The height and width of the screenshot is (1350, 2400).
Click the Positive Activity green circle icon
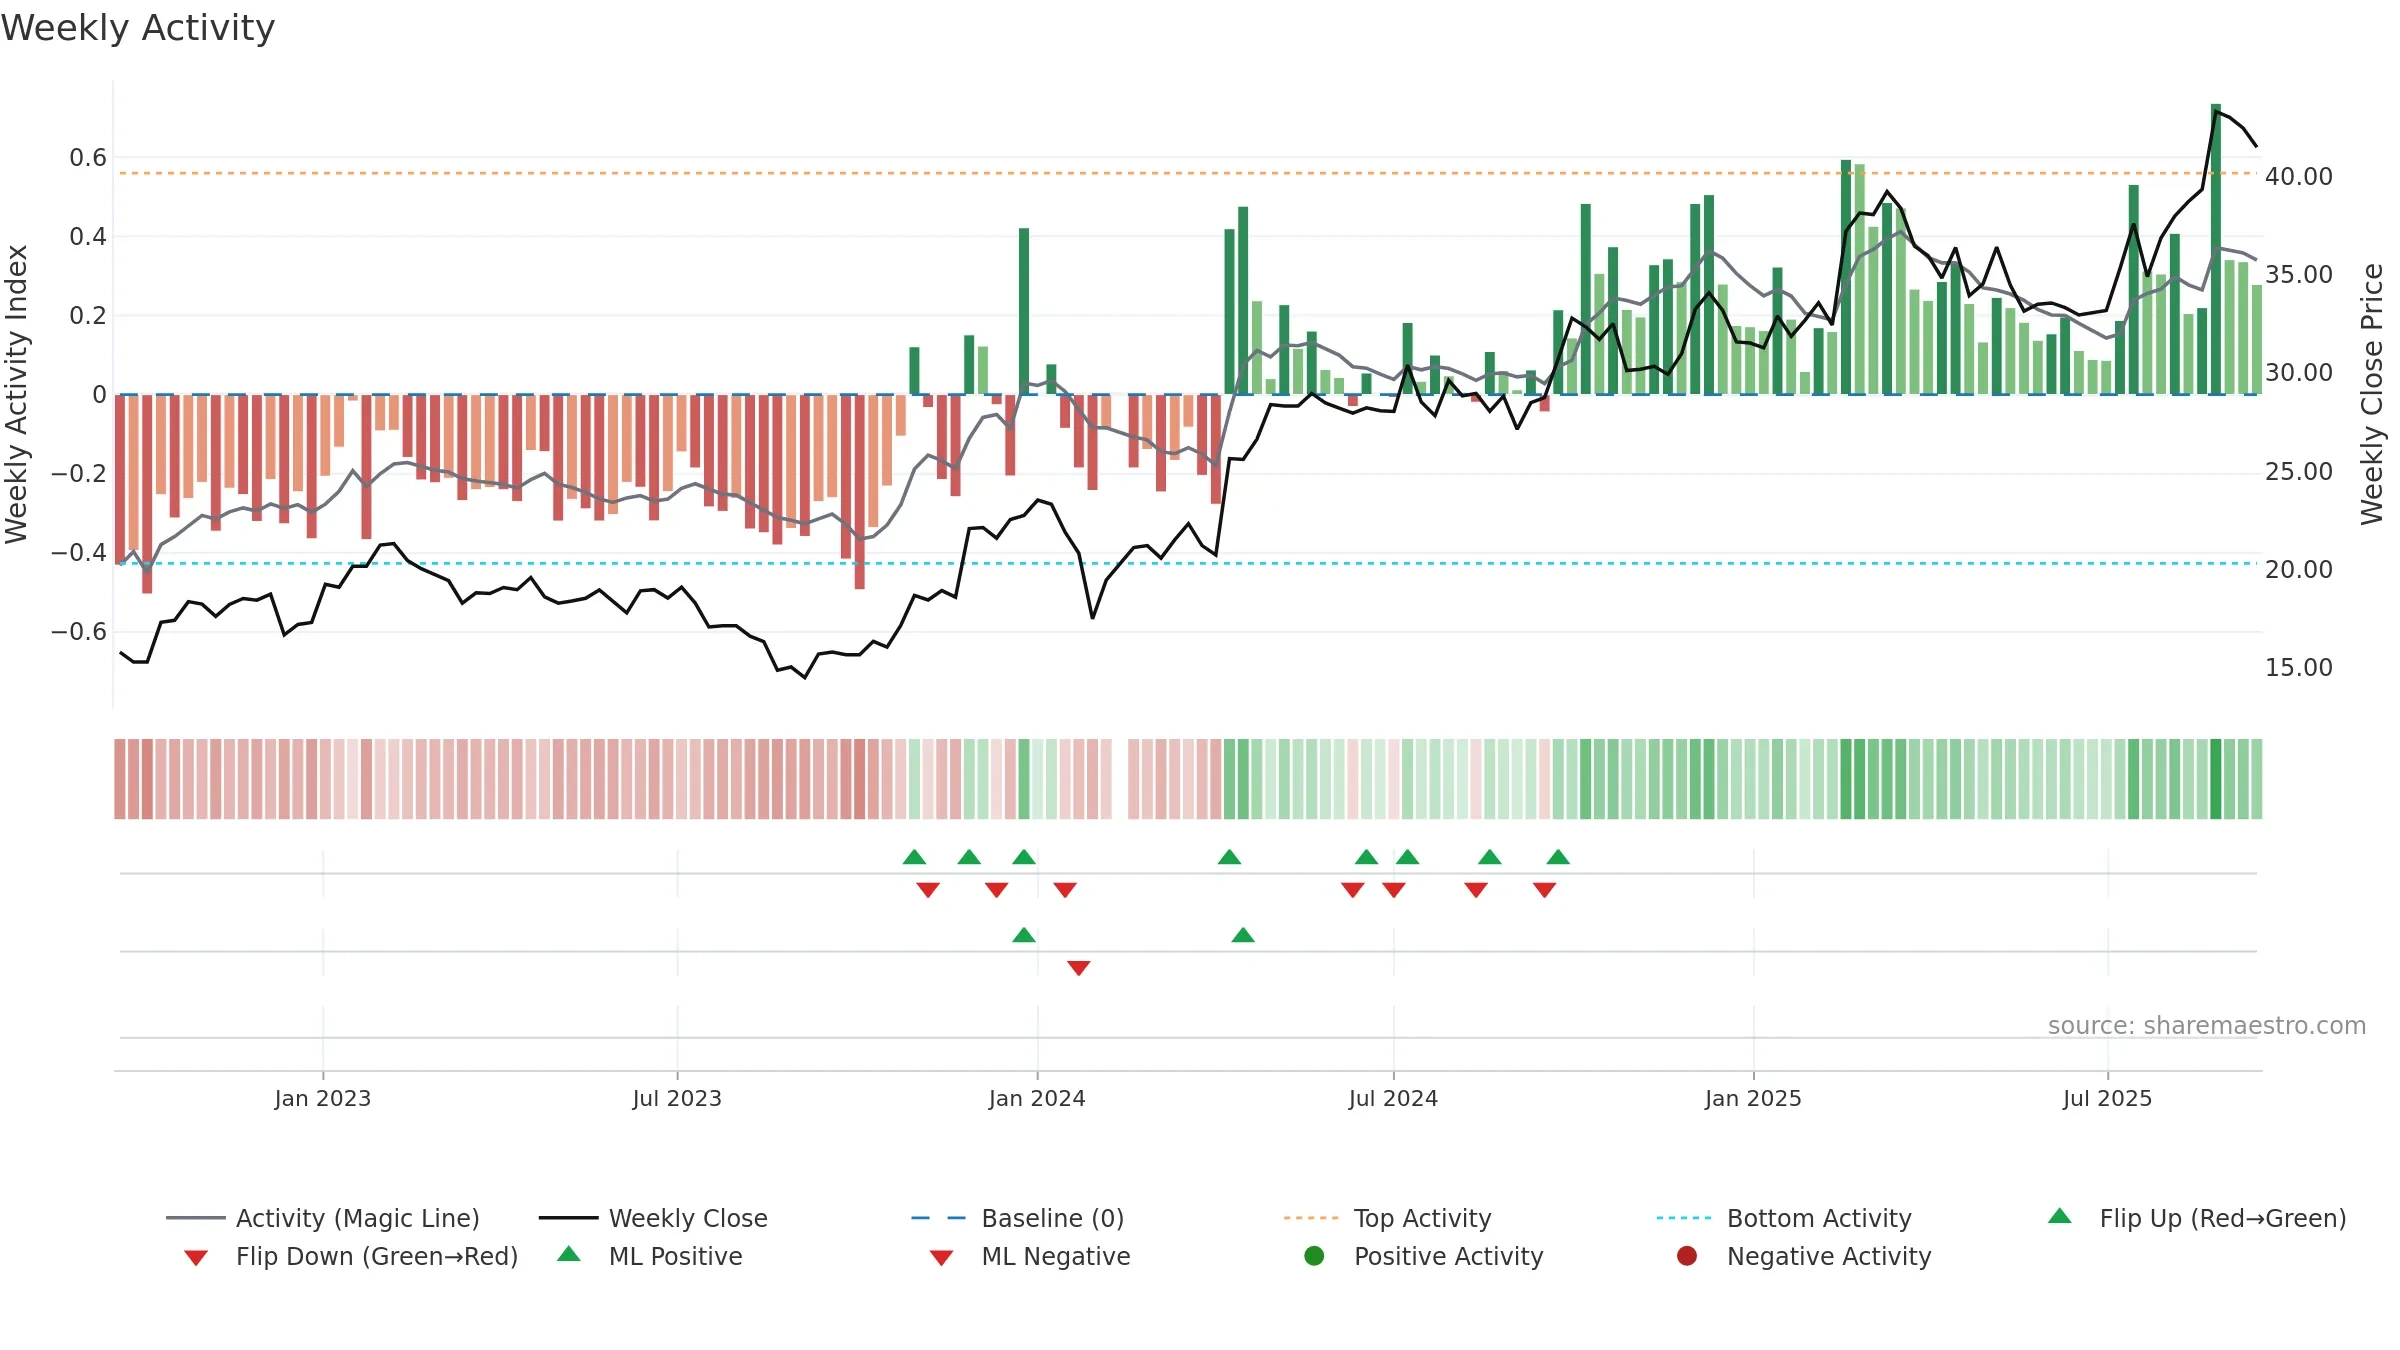tap(1314, 1255)
